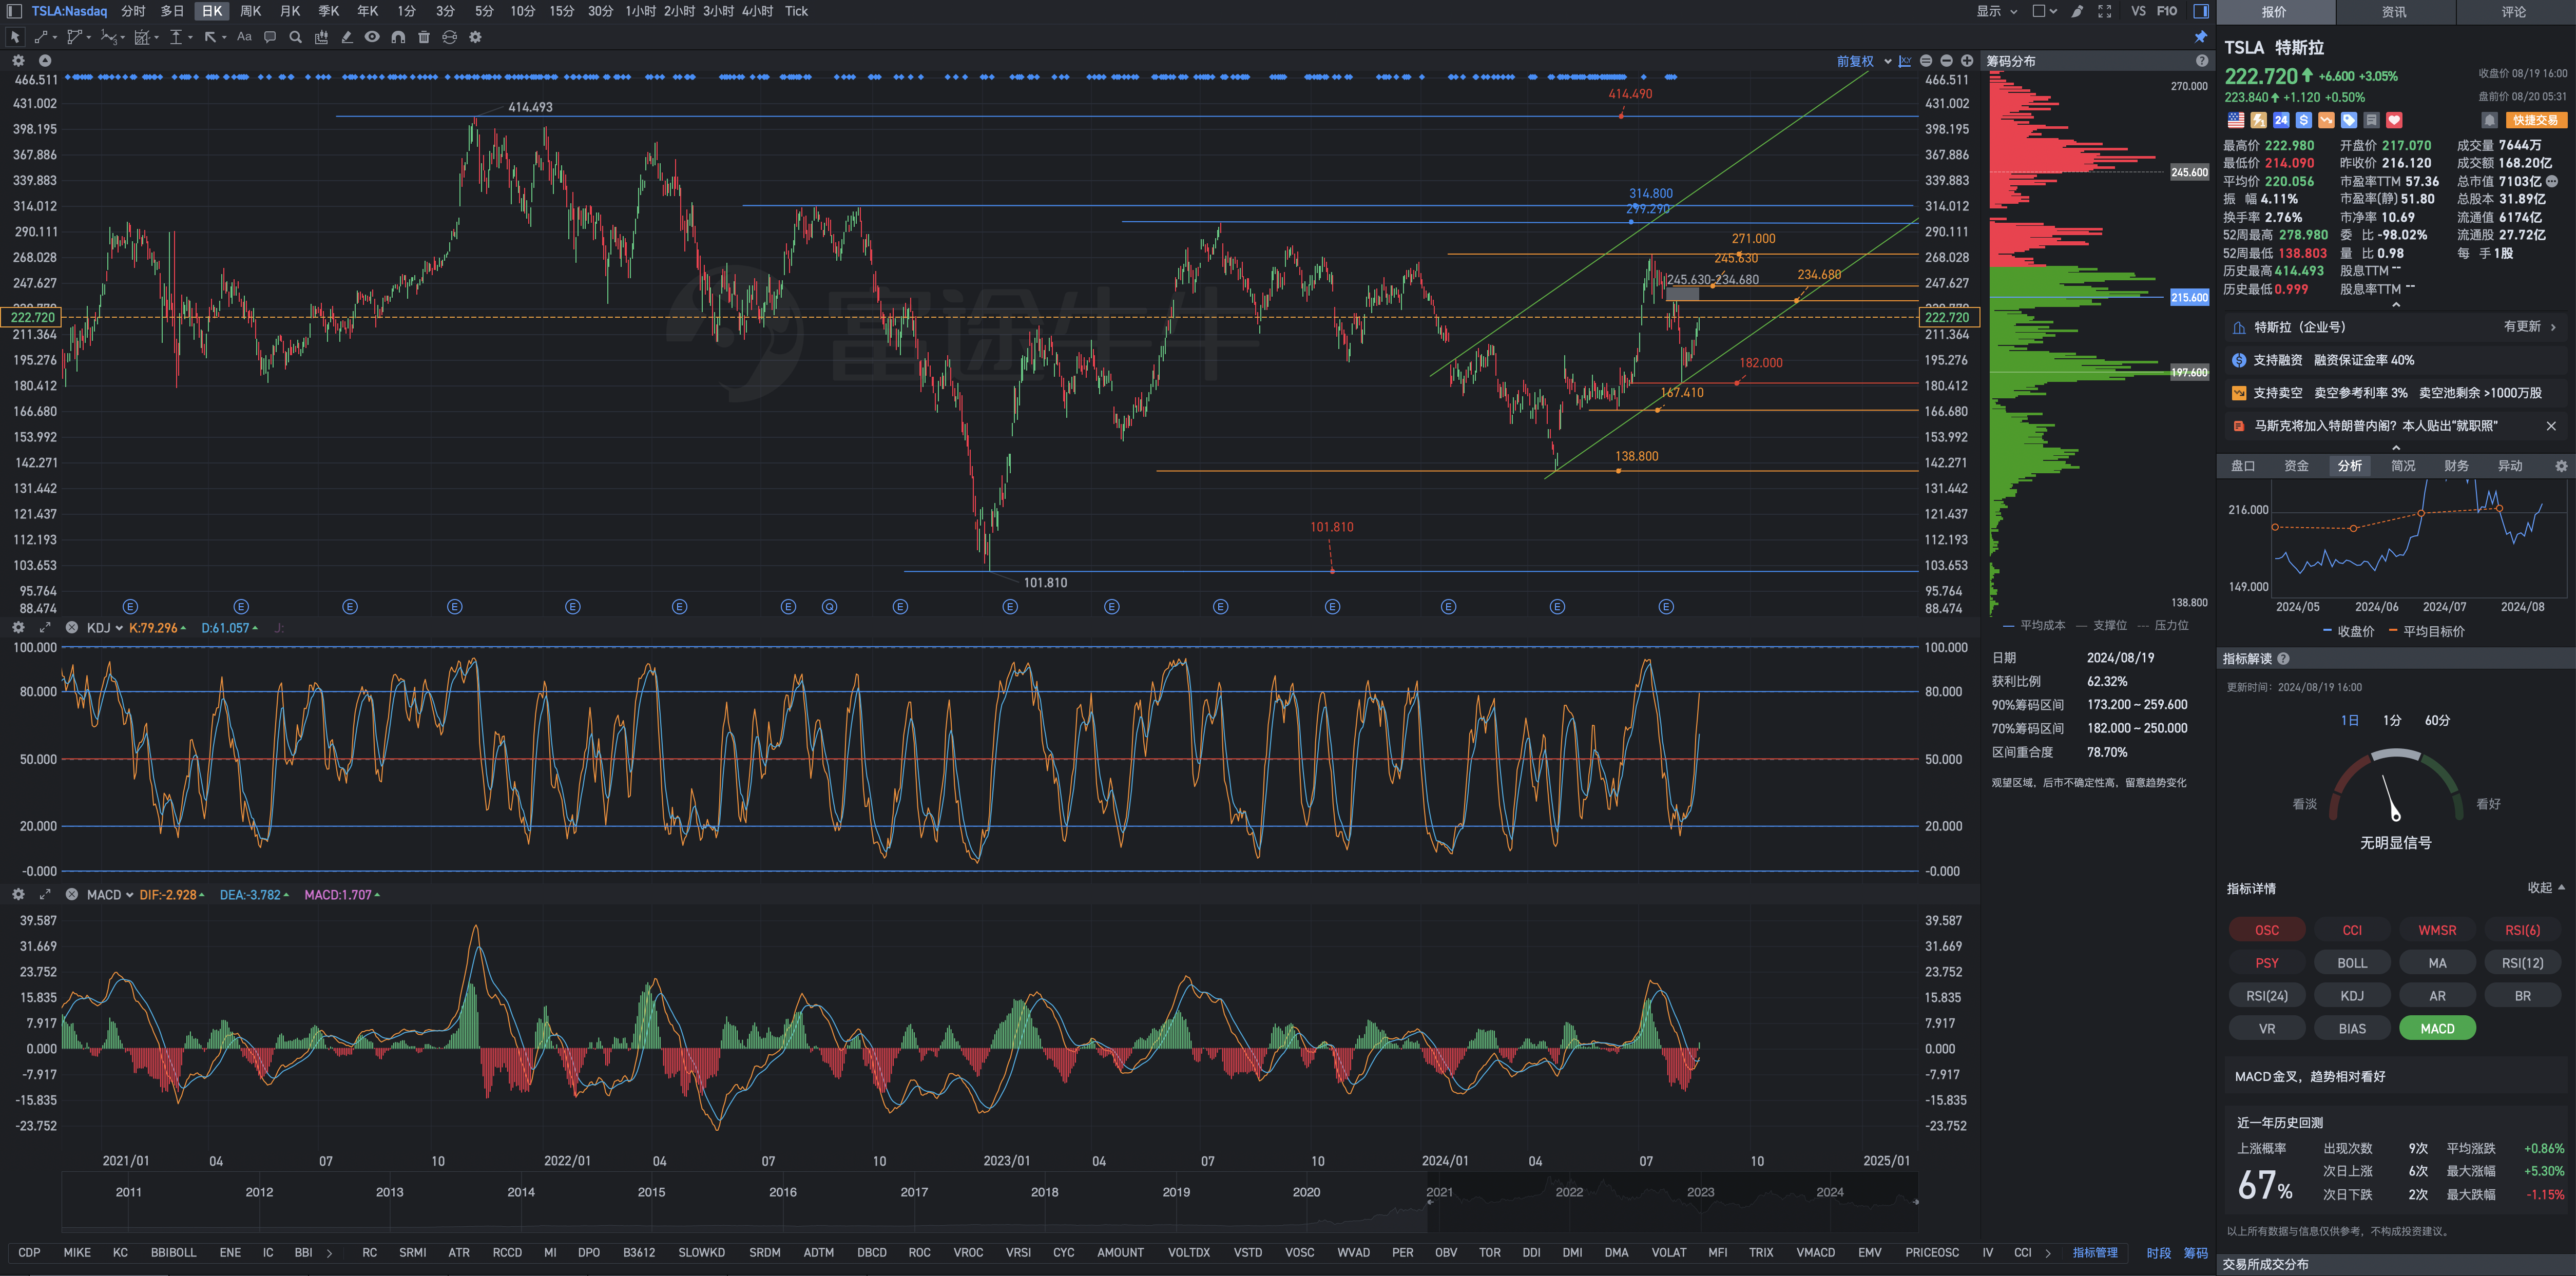Open 指标管理 indicator management
Image resolution: width=2576 pixels, height=1276 pixels.
(x=2095, y=1253)
